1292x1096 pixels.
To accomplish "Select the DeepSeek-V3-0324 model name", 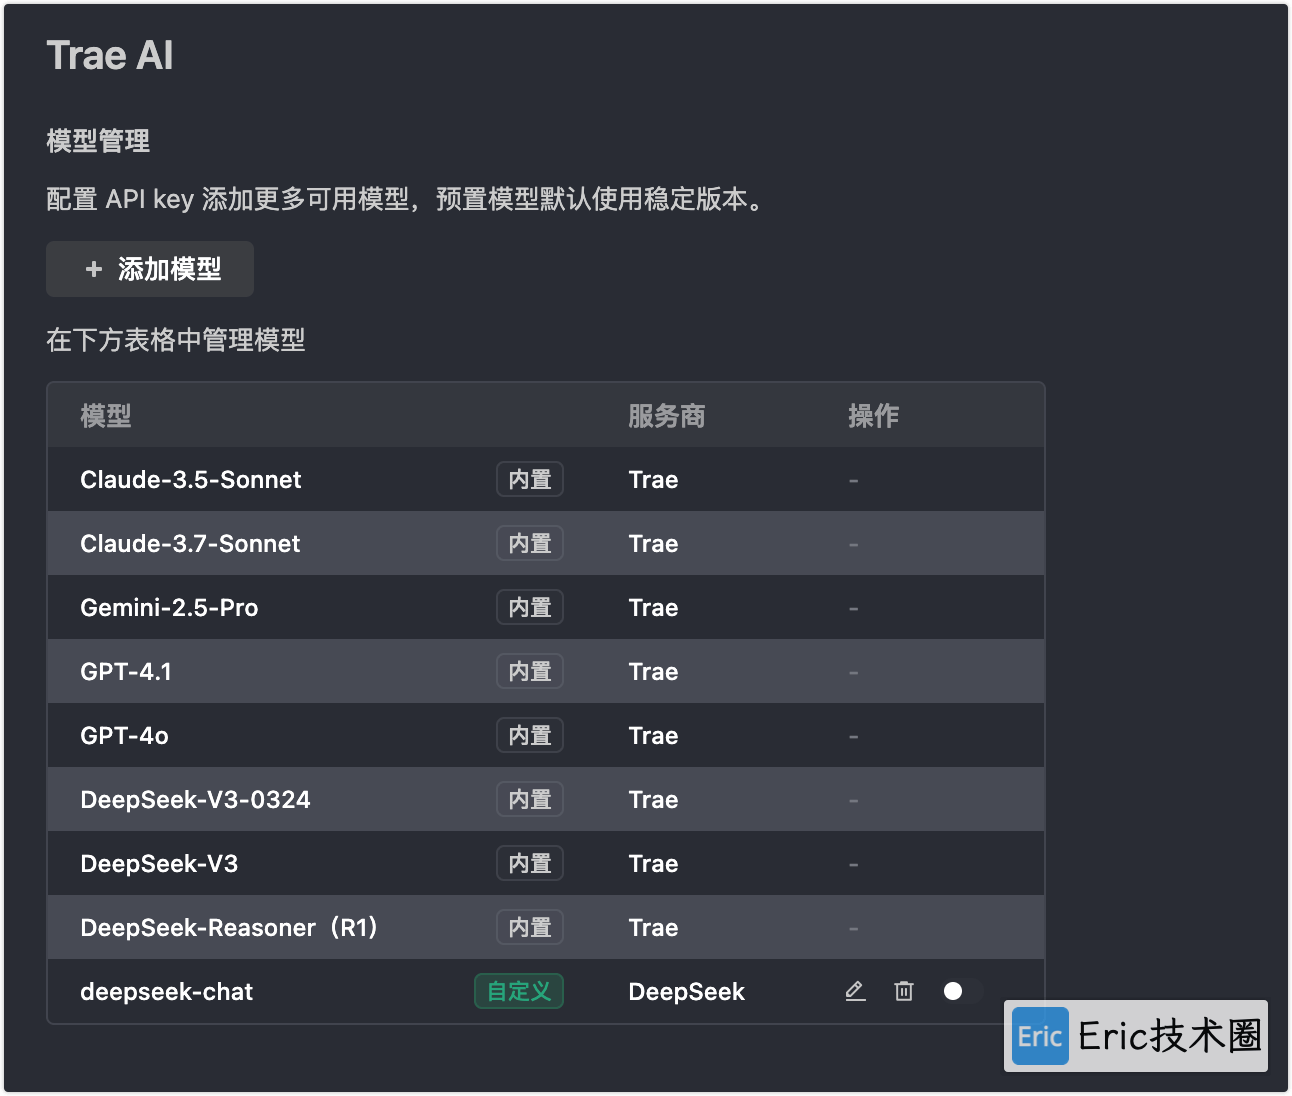I will (195, 800).
